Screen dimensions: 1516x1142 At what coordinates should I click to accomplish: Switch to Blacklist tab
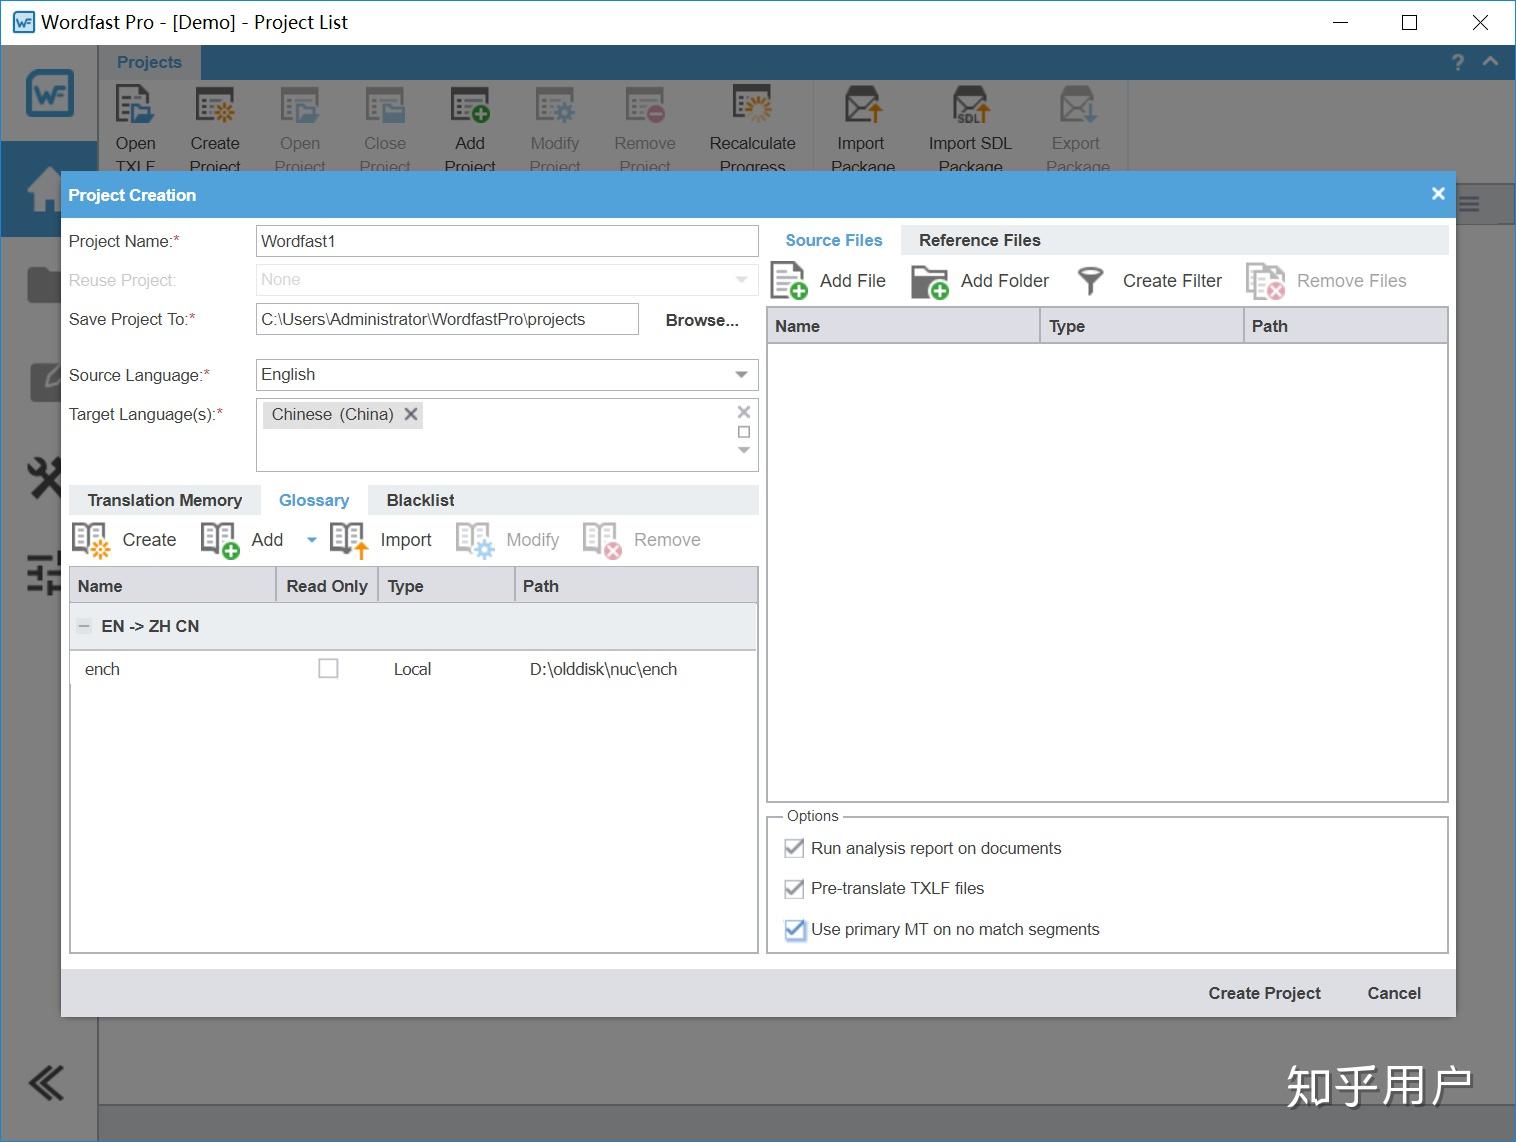(420, 500)
